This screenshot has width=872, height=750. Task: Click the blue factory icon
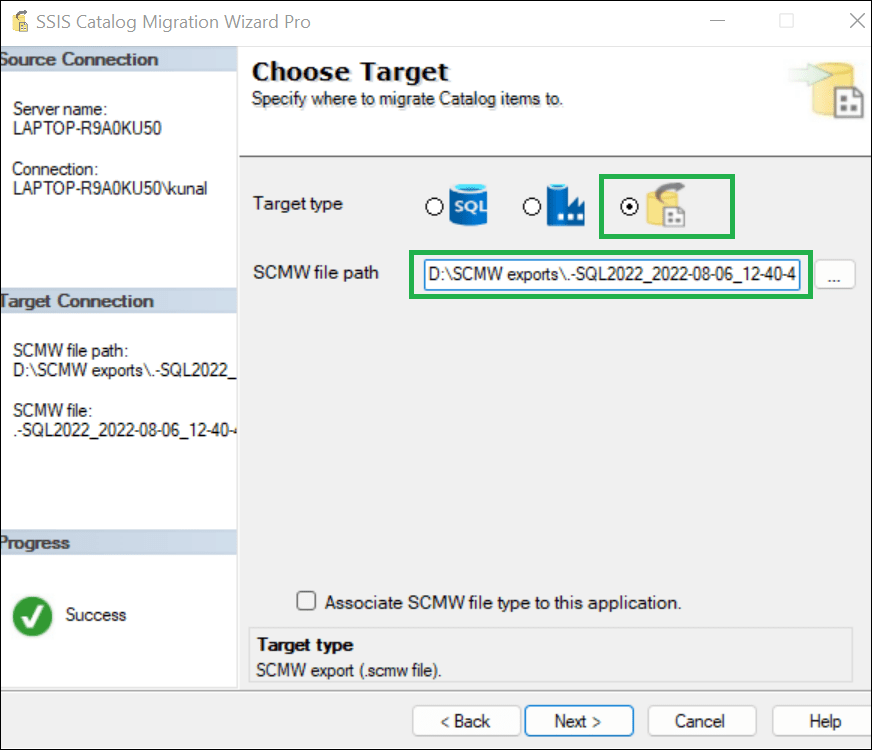pos(566,205)
